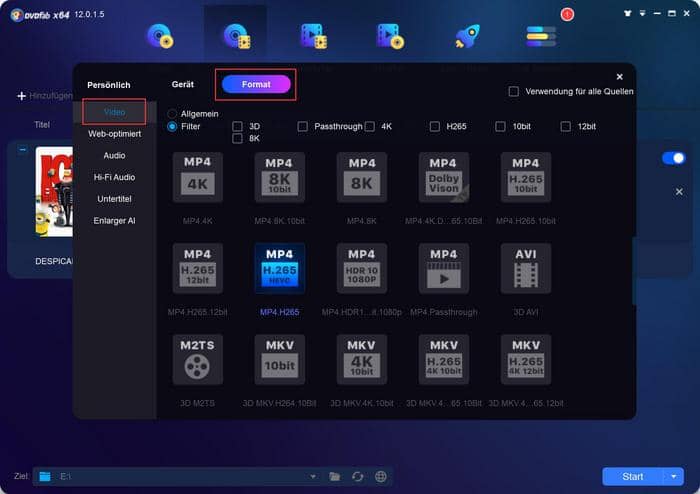The height and width of the screenshot is (494, 700).
Task: Choose the MP4 Passthrough format
Action: pos(443,267)
